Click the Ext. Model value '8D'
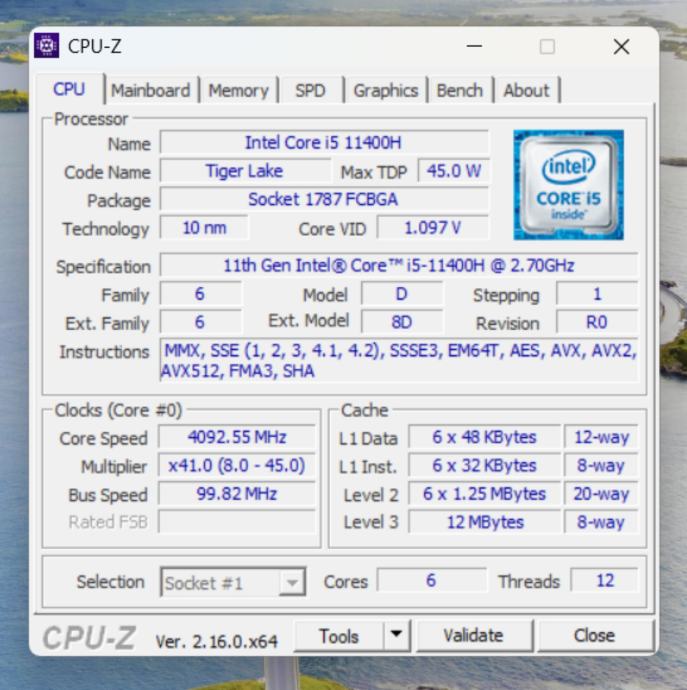Screen dimensions: 687x690 401,322
